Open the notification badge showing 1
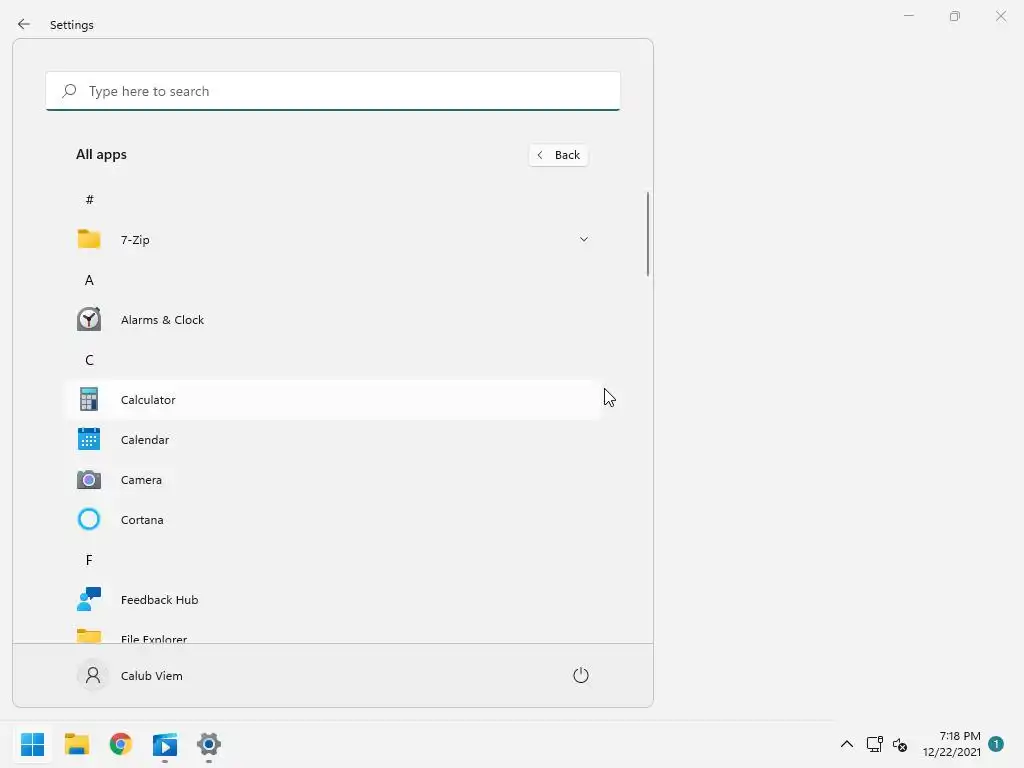Image resolution: width=1024 pixels, height=768 pixels. pyautogui.click(x=997, y=744)
